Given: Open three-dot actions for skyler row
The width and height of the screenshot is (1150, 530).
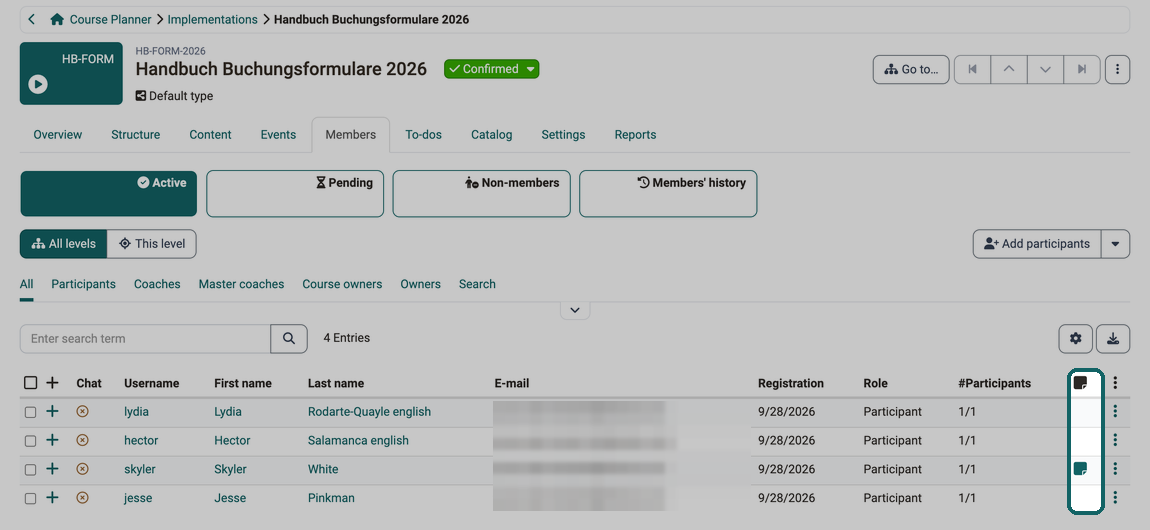Looking at the screenshot, I should point(1116,468).
